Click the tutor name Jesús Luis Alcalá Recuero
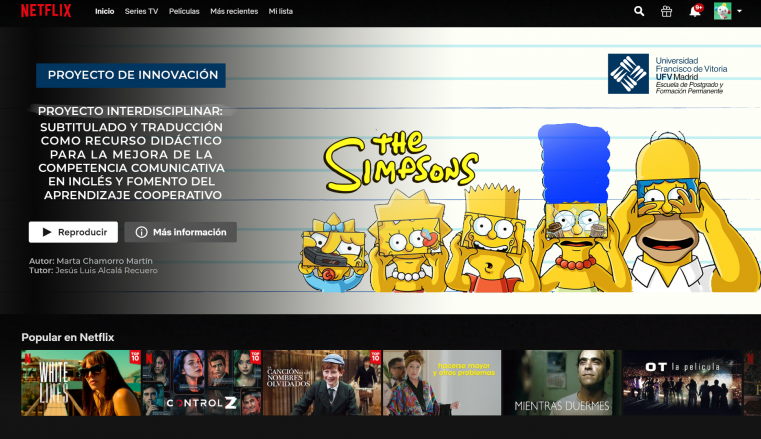Image resolution: width=761 pixels, height=439 pixels. (106, 270)
